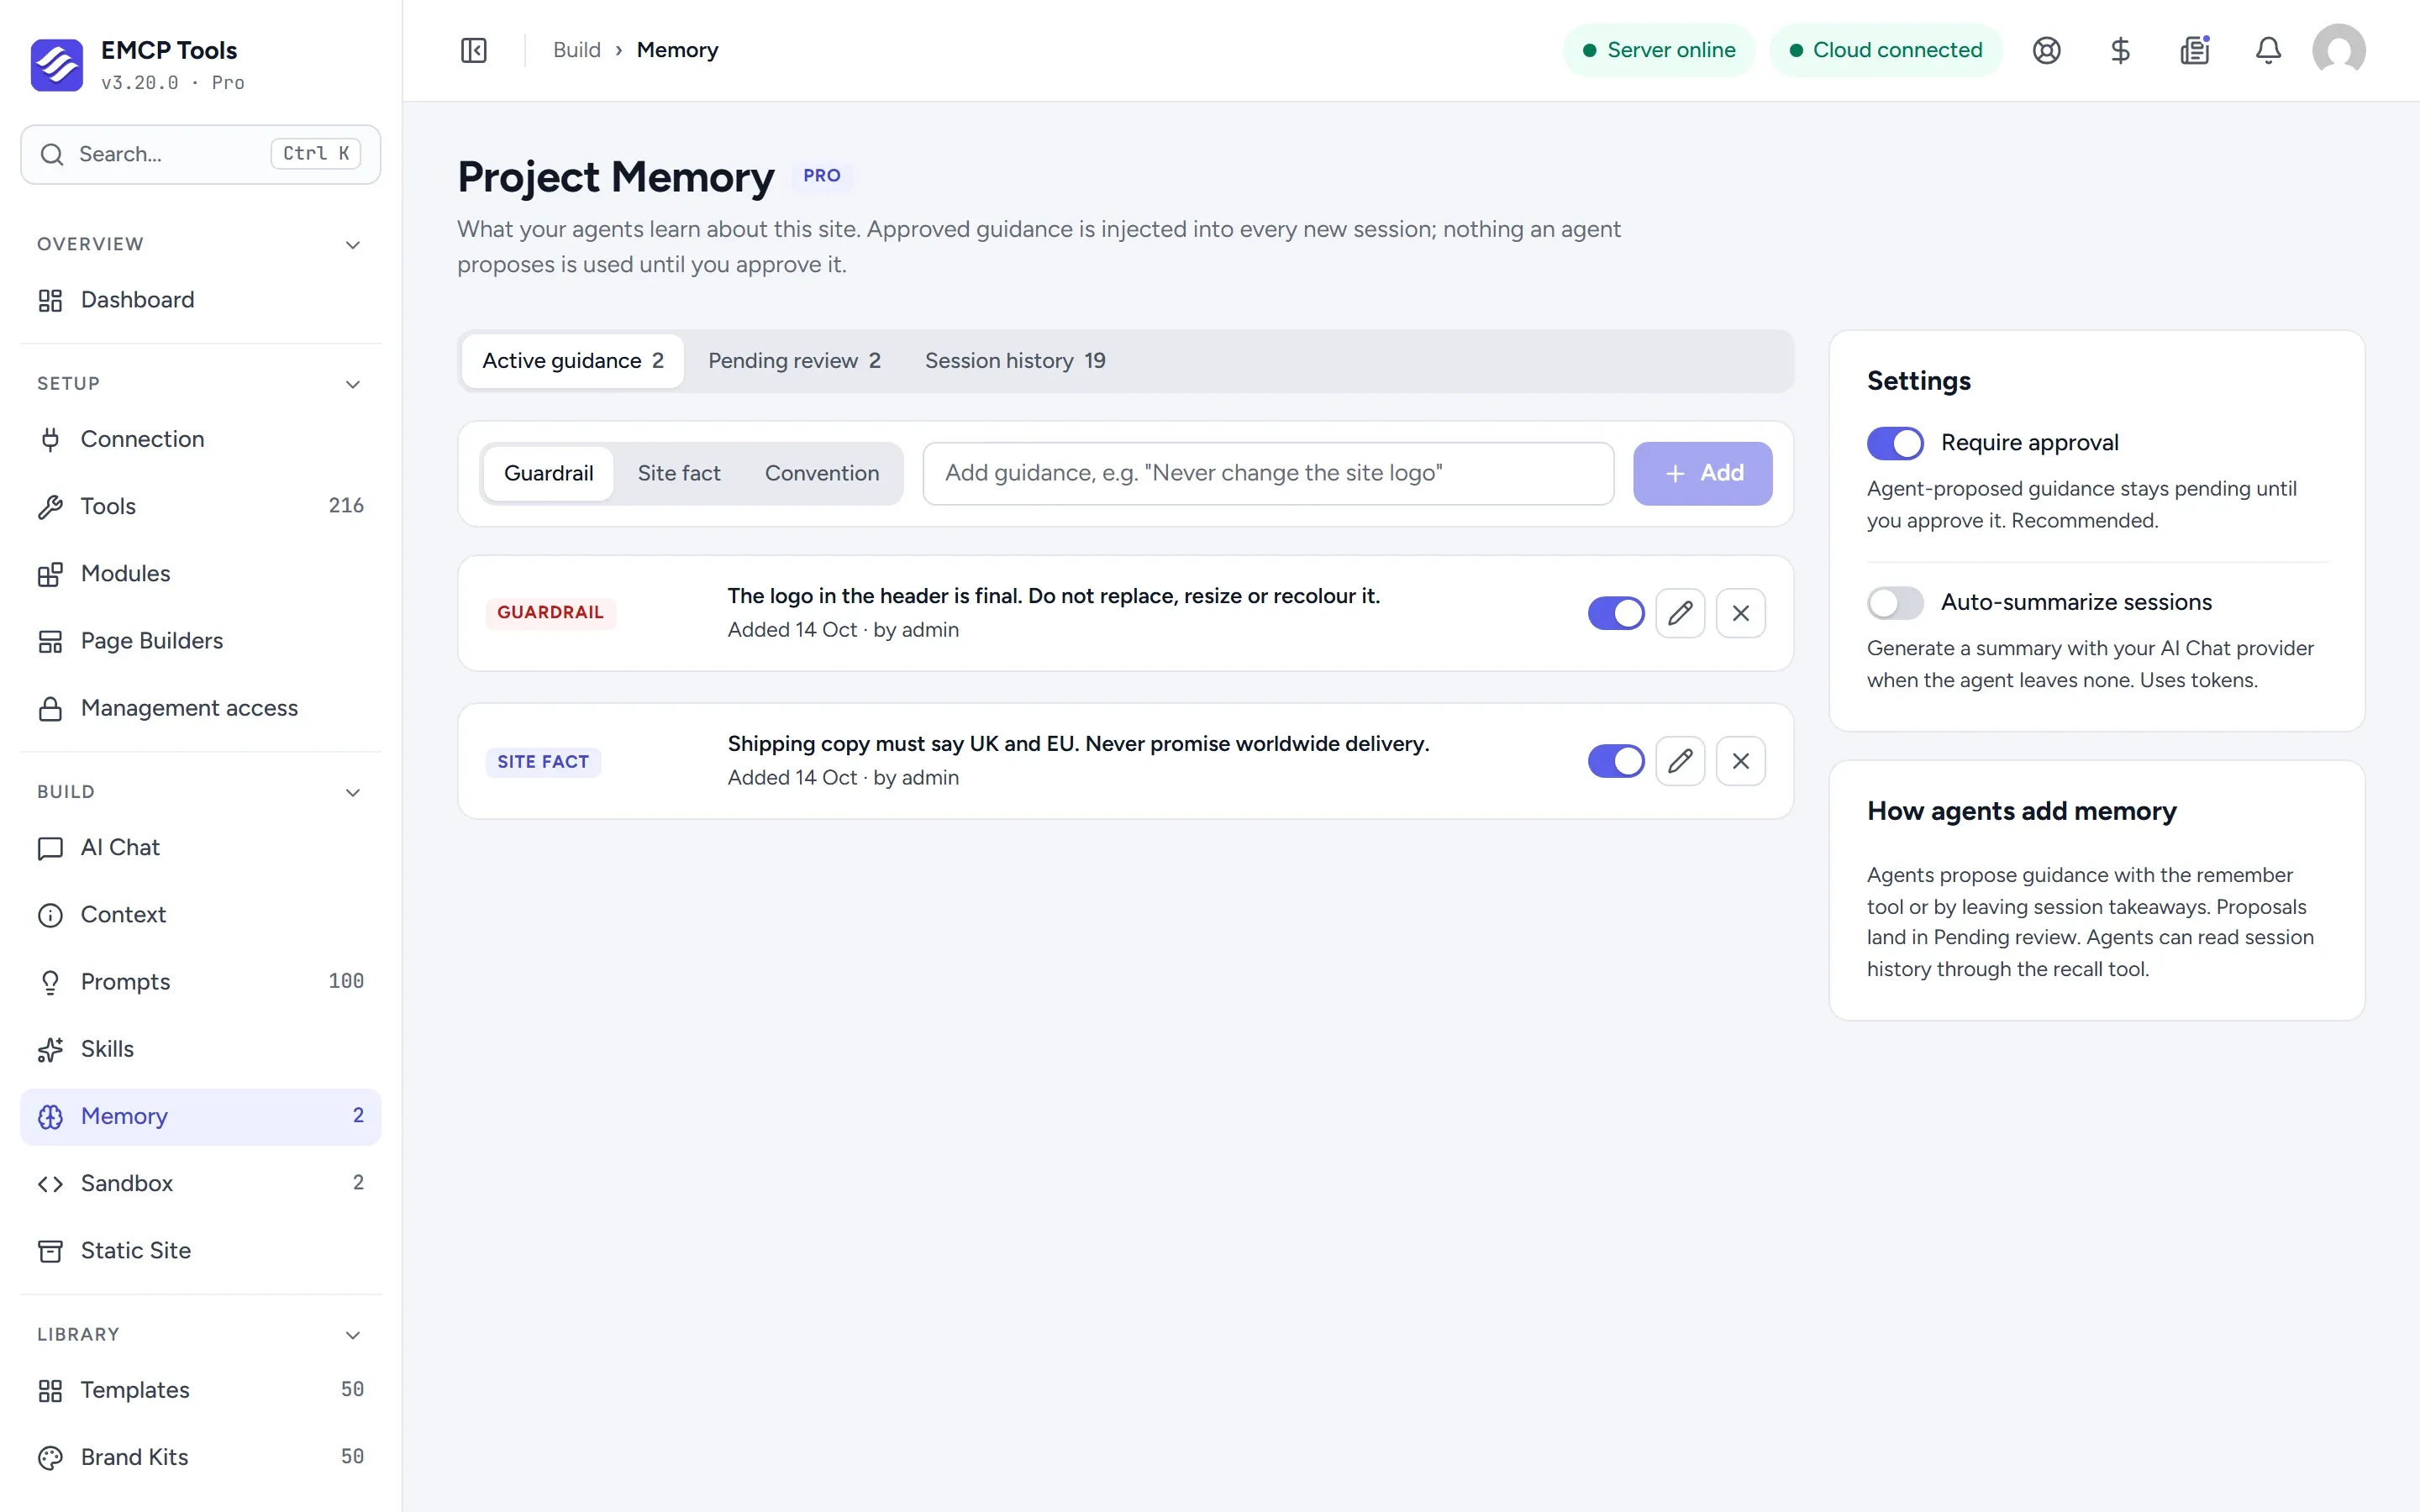Open the help lifebuoy icon
The width and height of the screenshot is (2420, 1512).
pos(2046,50)
